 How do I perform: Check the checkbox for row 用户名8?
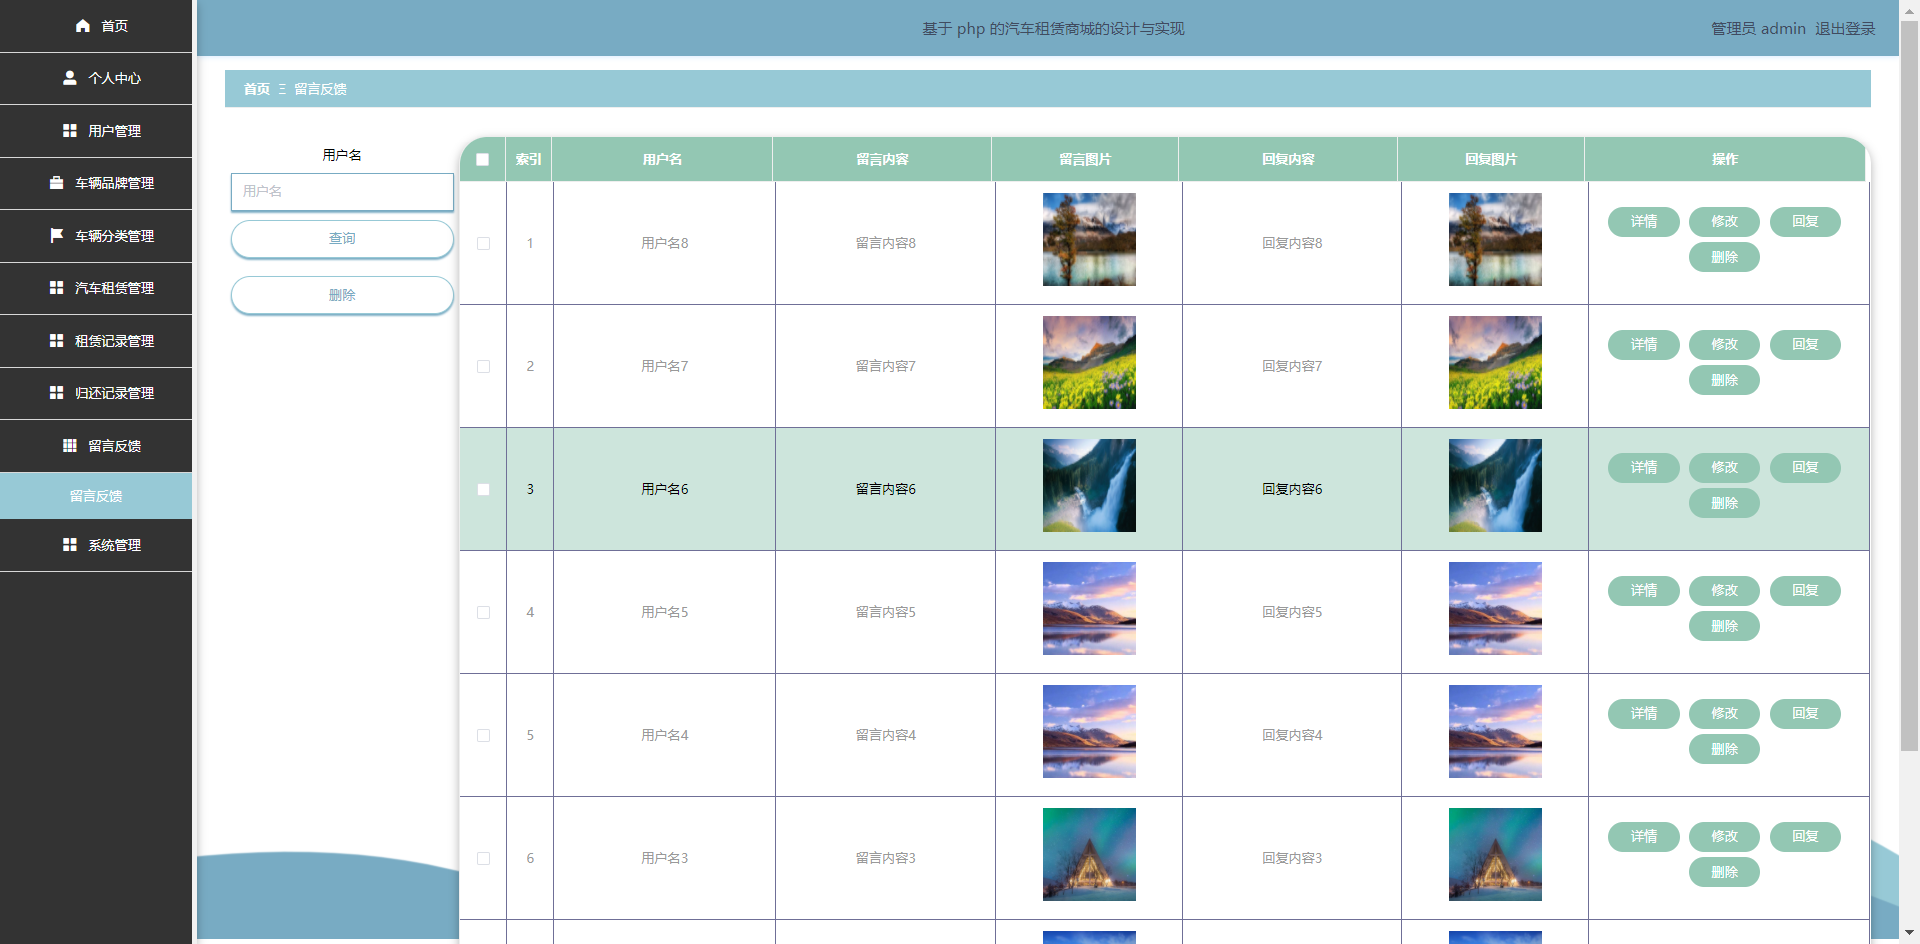pyautogui.click(x=483, y=243)
